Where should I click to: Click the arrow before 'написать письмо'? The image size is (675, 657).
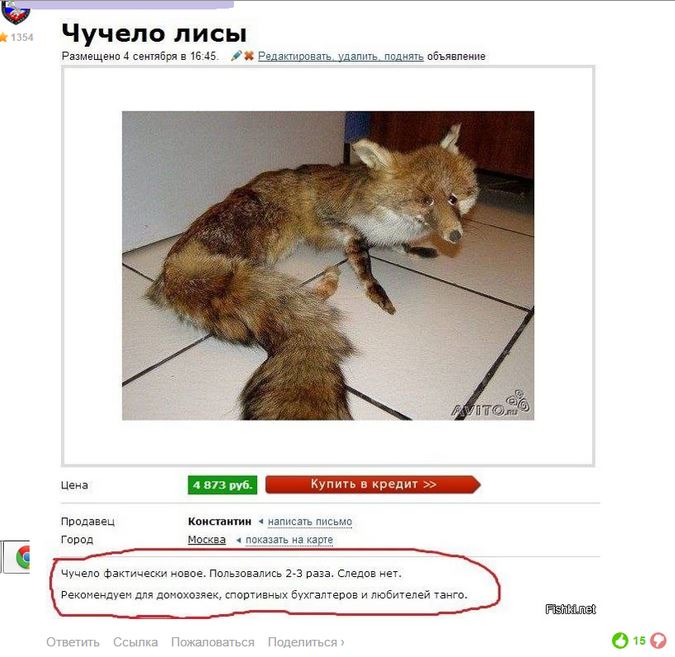[x=261, y=521]
